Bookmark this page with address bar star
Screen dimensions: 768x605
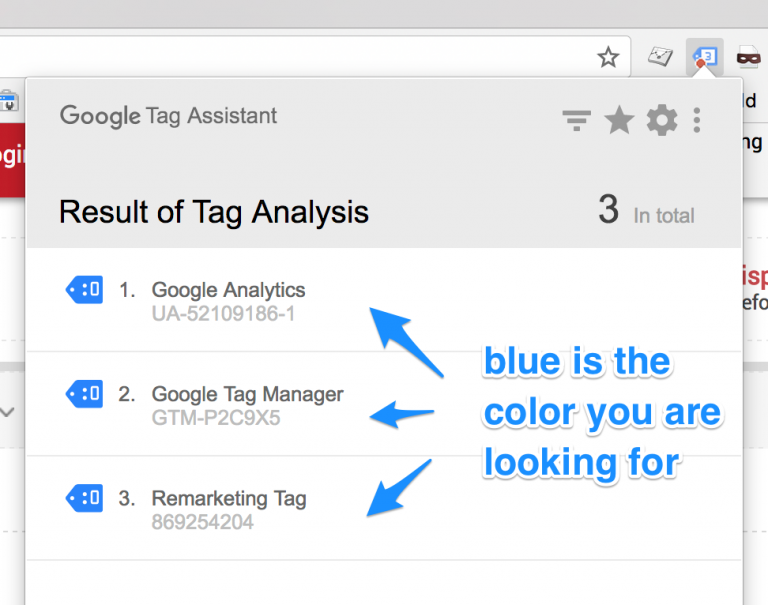click(x=608, y=58)
